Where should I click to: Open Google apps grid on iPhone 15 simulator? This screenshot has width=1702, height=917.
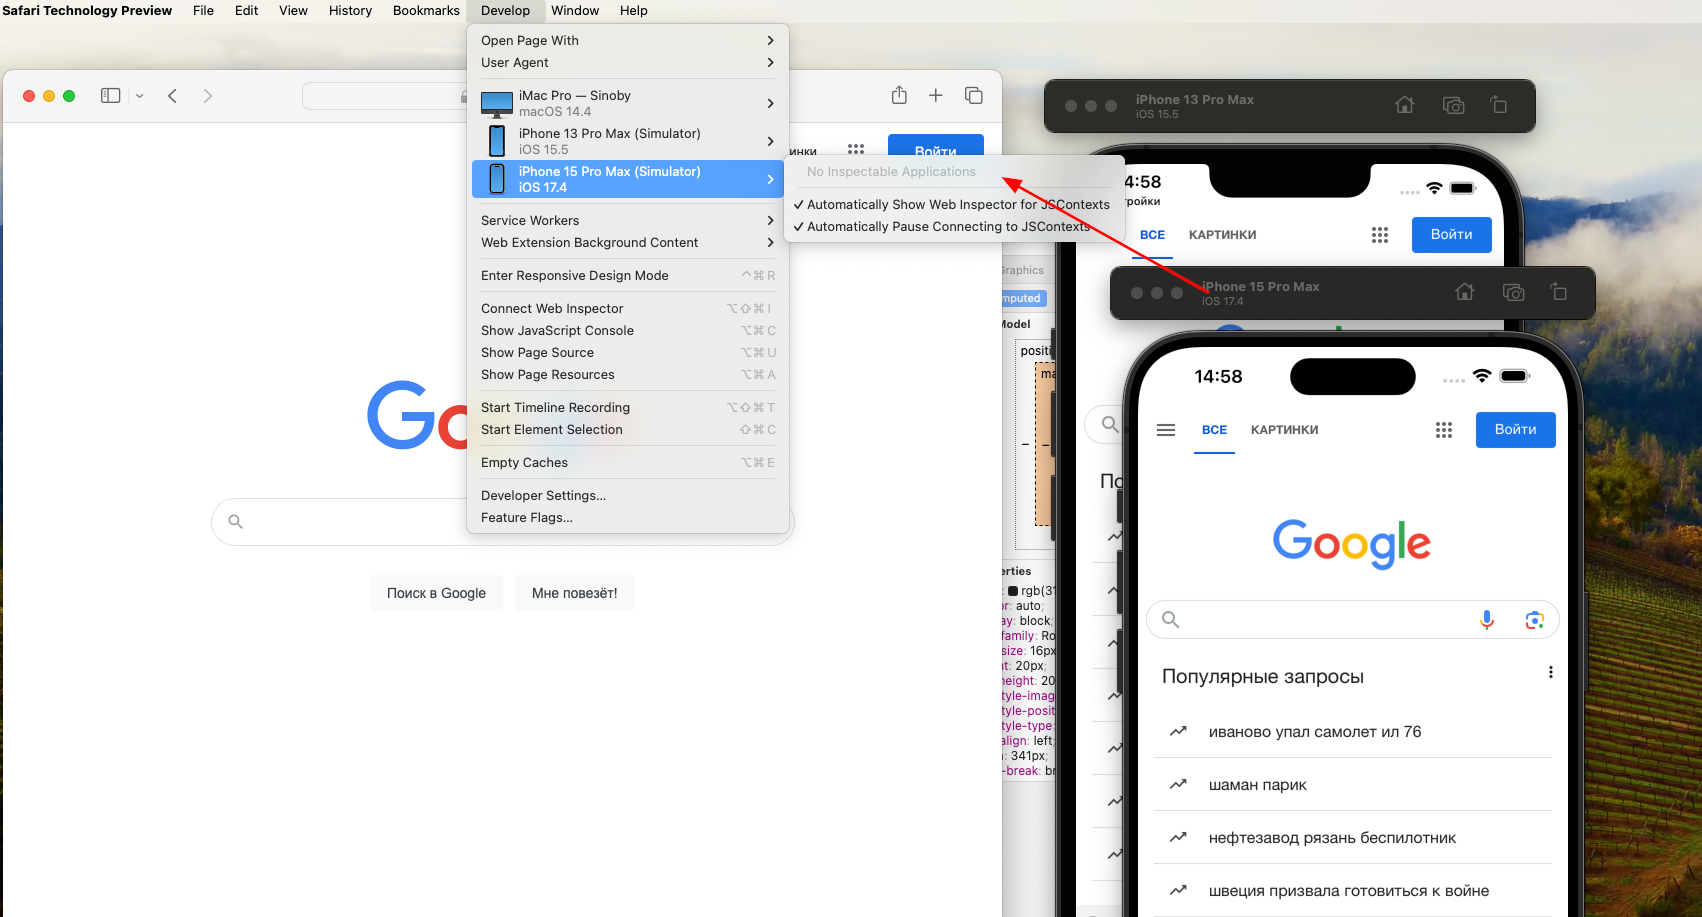(1444, 430)
